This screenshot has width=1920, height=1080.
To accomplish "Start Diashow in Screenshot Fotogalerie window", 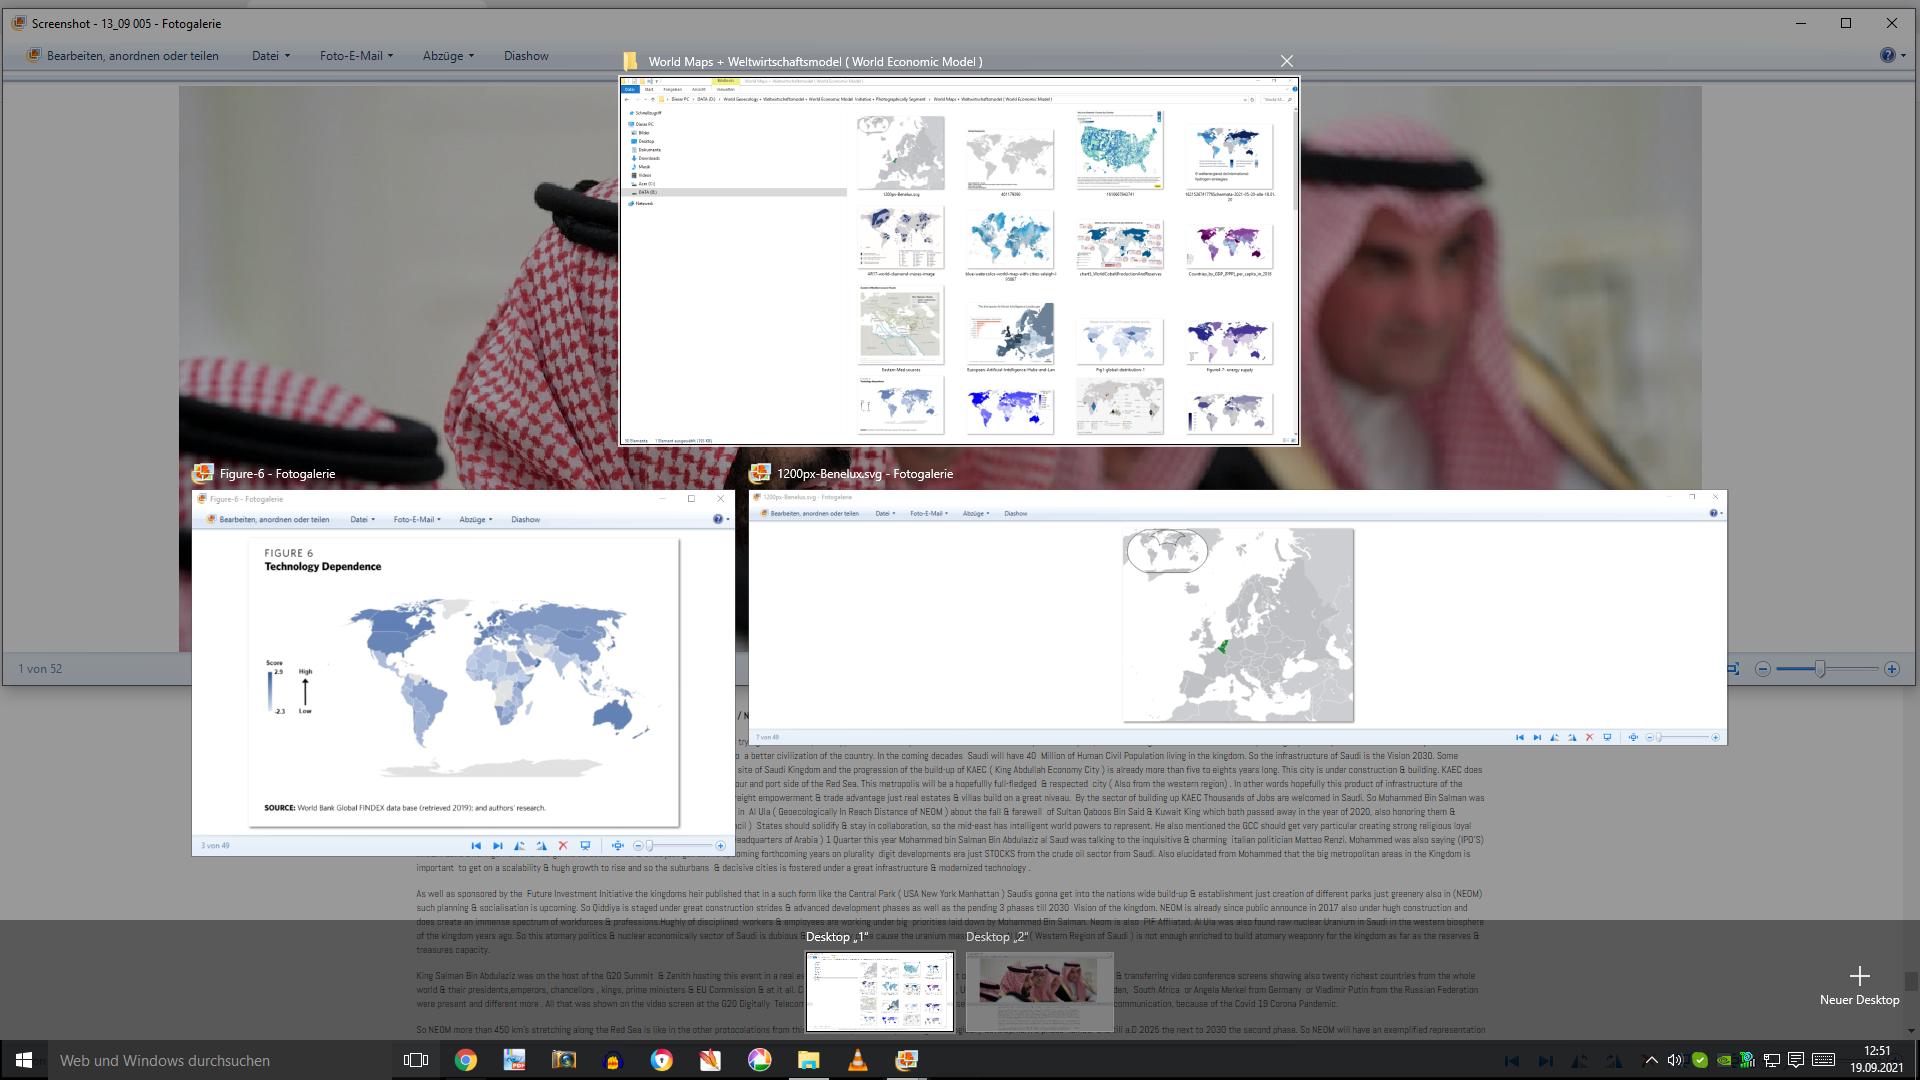I will 526,56.
